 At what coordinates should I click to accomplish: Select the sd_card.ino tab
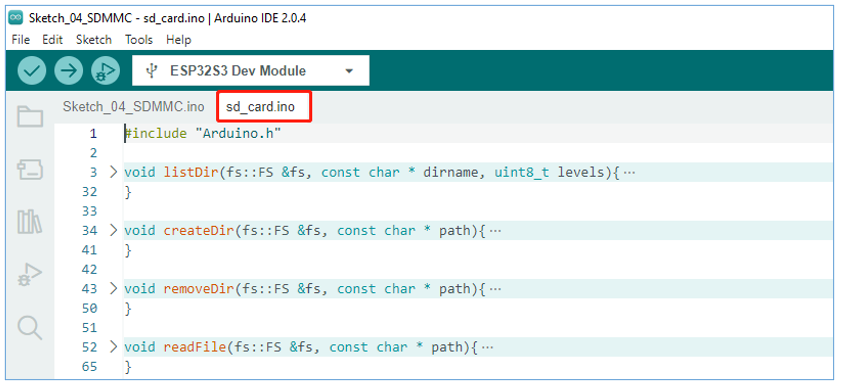click(264, 107)
